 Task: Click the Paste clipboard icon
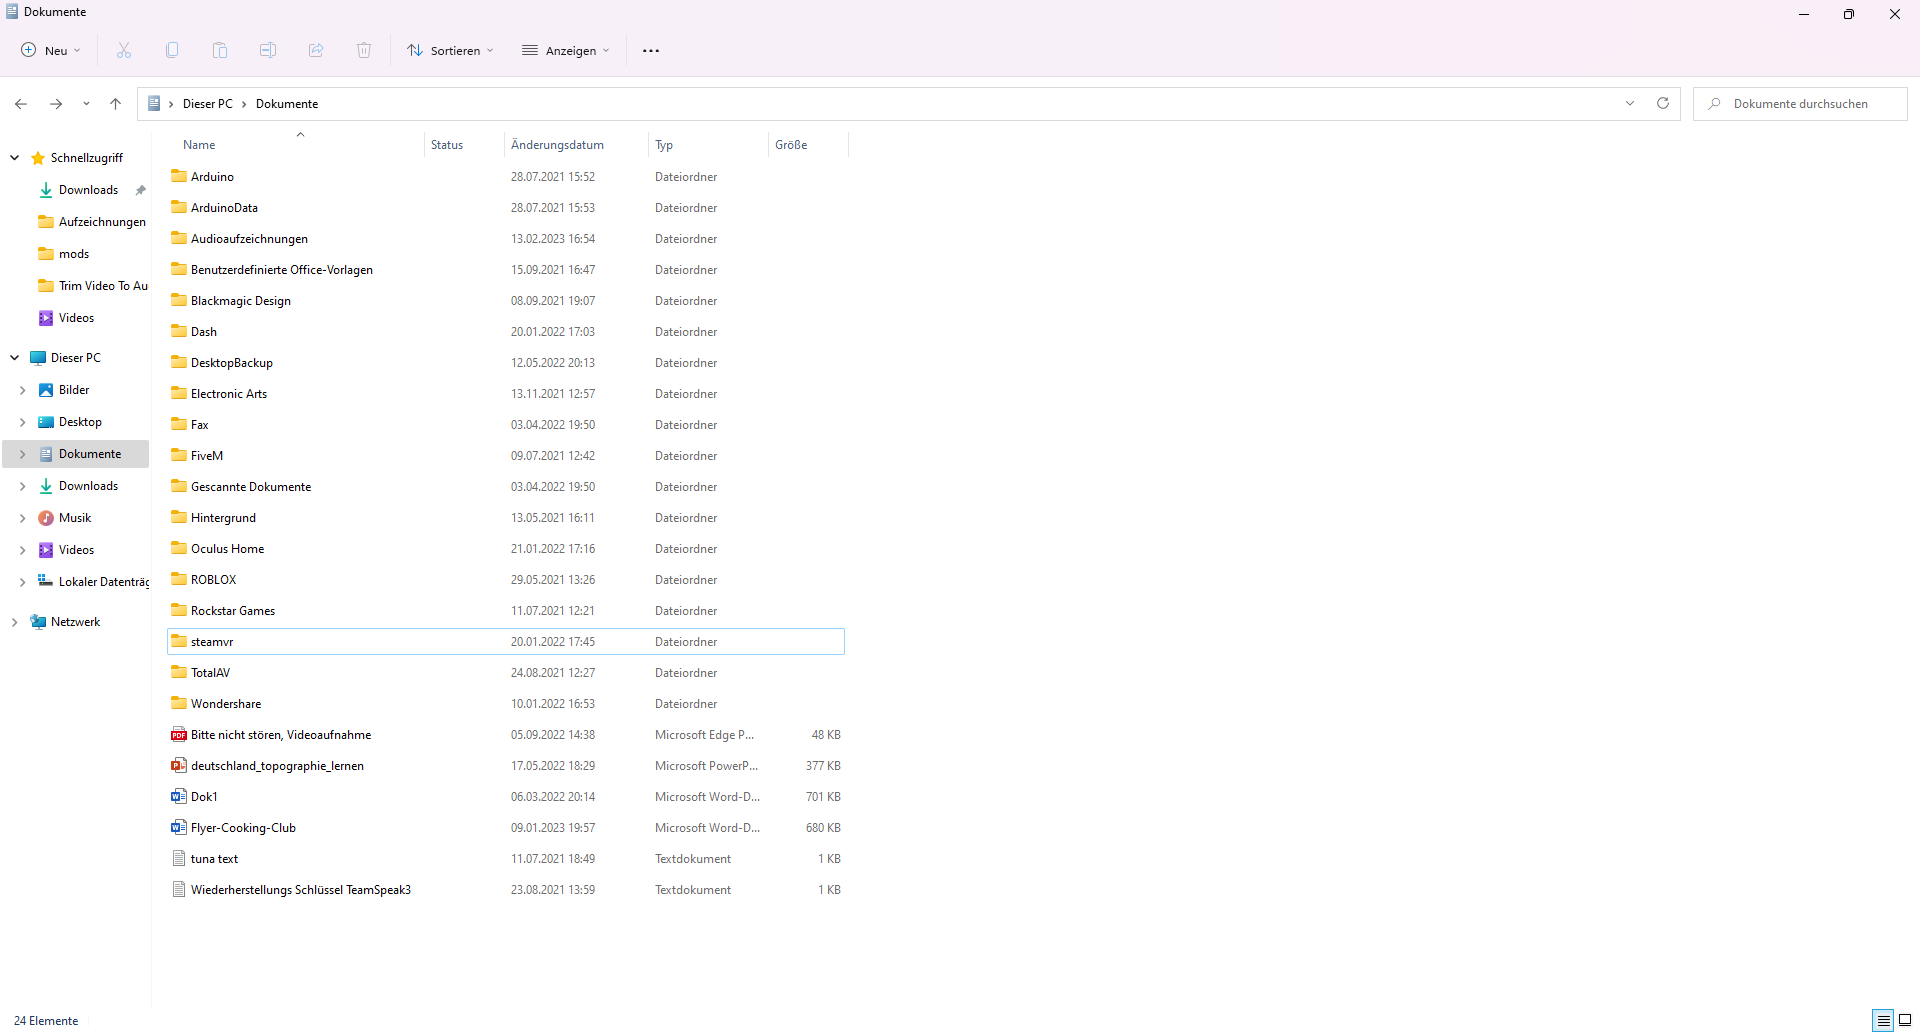(220, 50)
